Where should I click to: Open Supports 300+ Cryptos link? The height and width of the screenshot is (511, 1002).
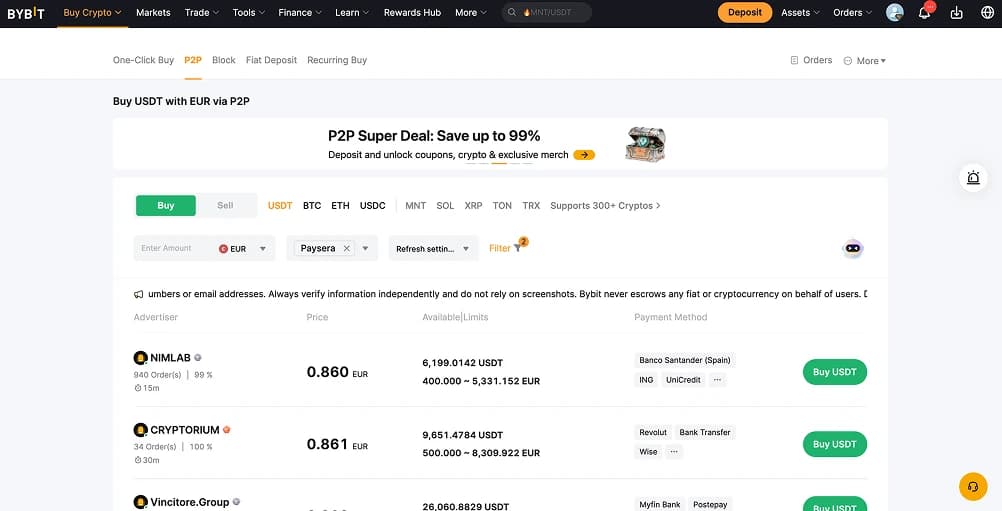pos(605,206)
